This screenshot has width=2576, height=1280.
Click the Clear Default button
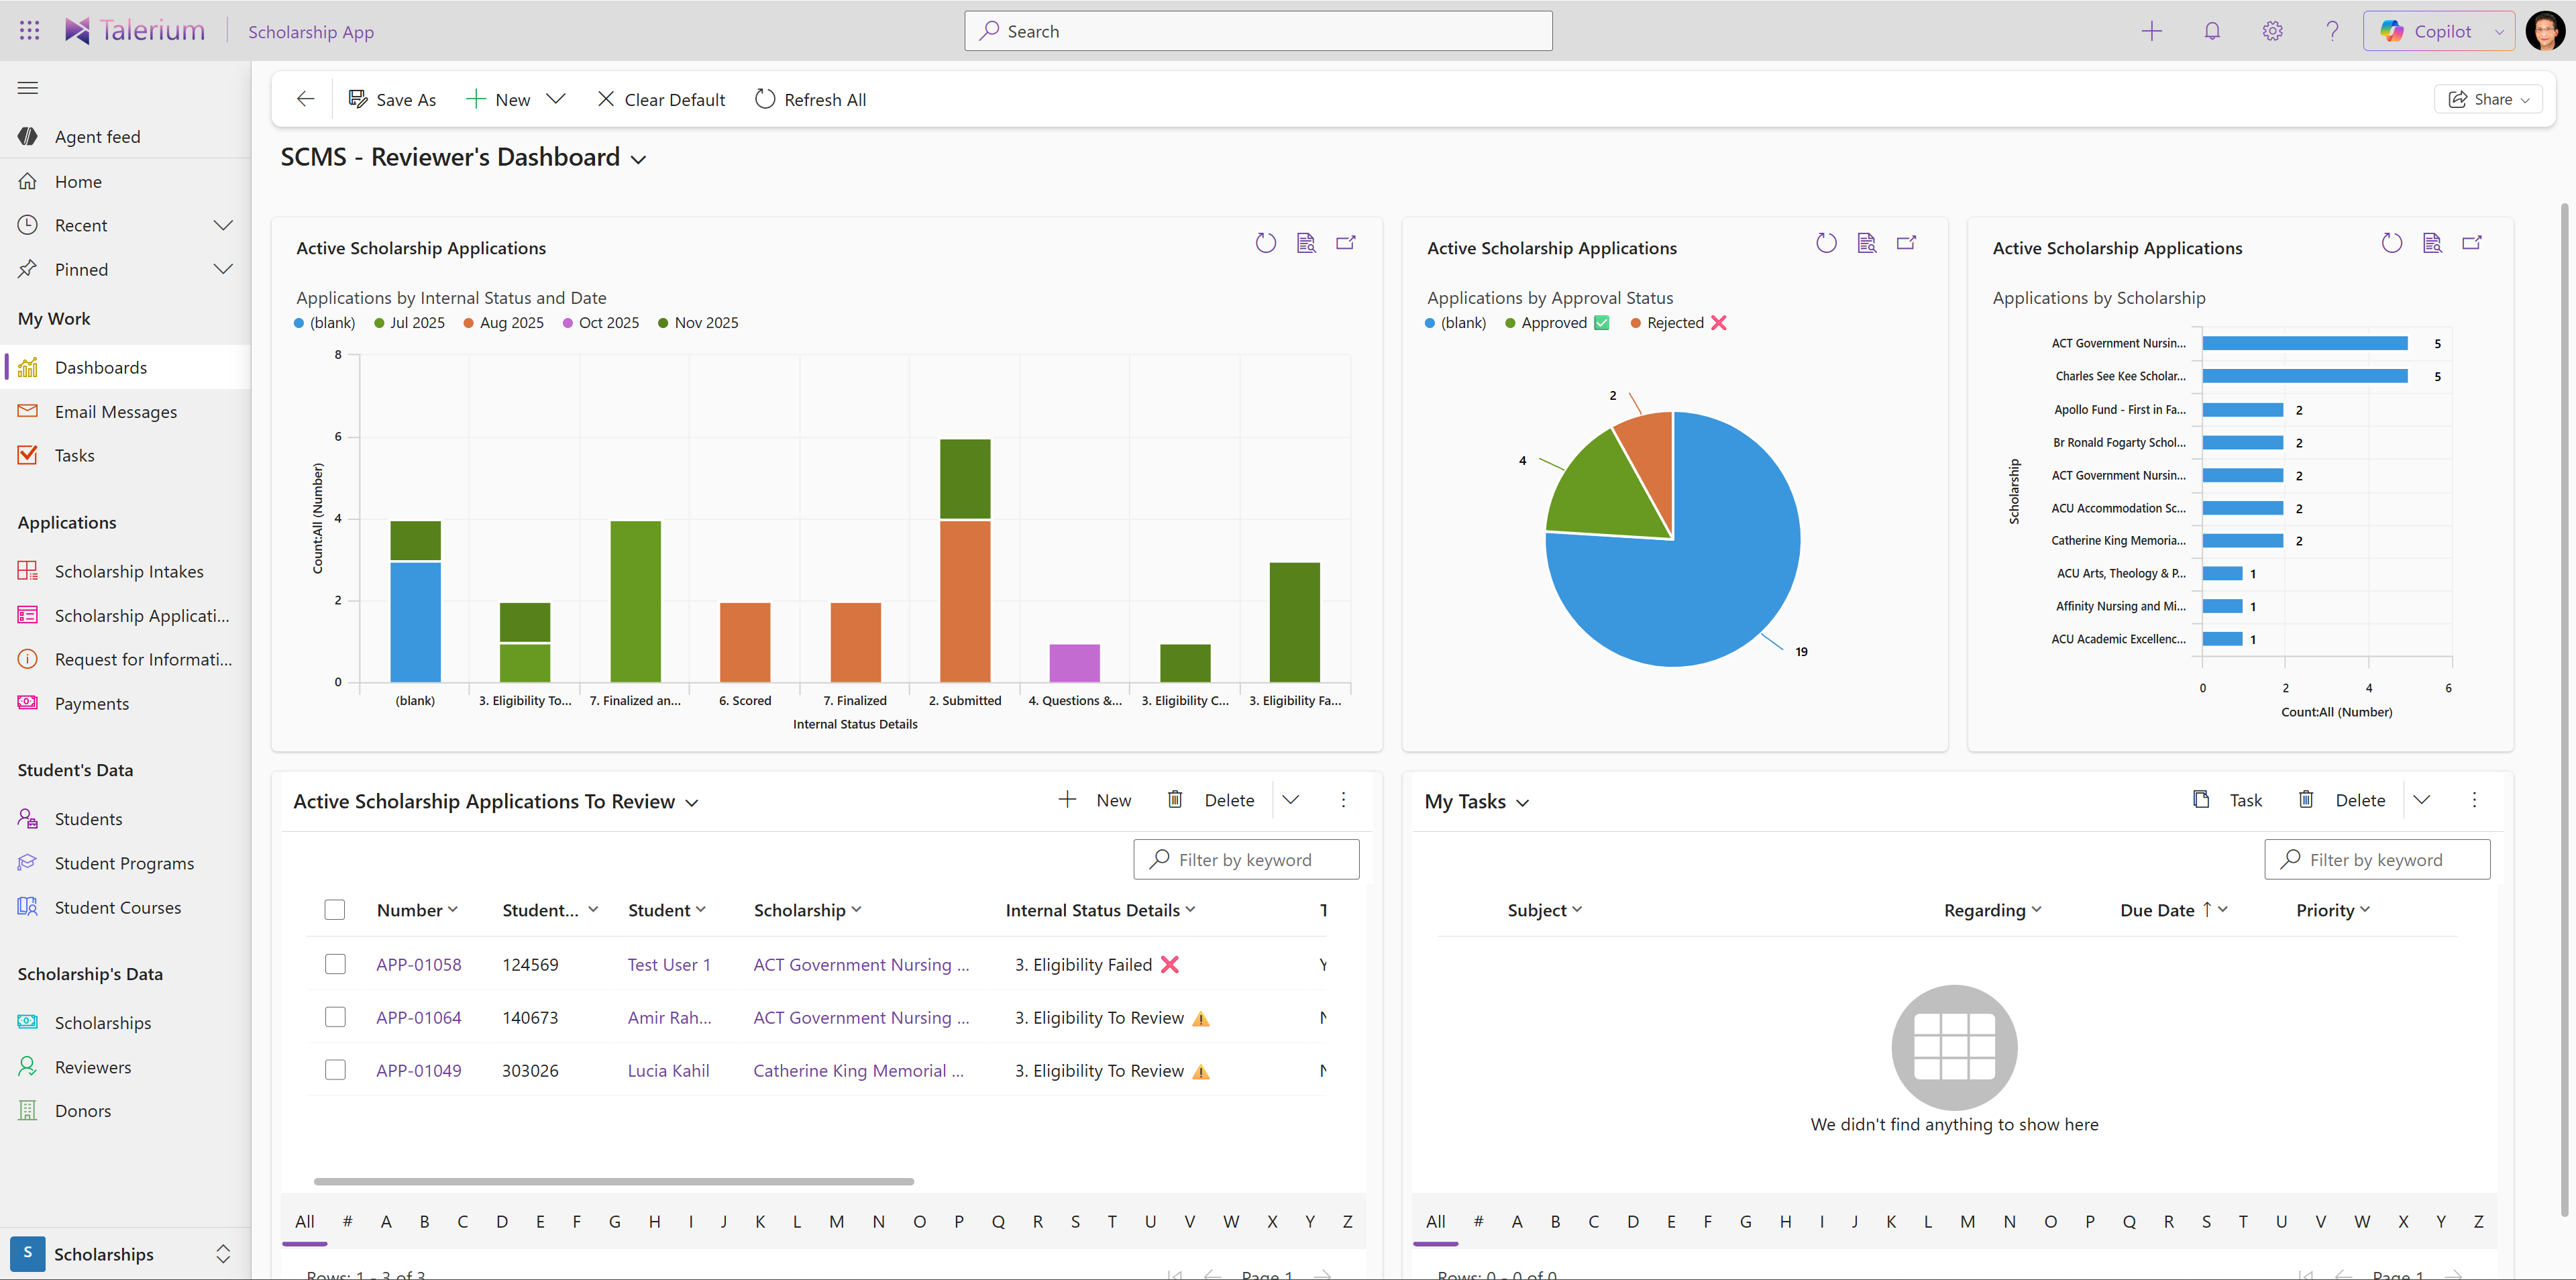point(661,99)
